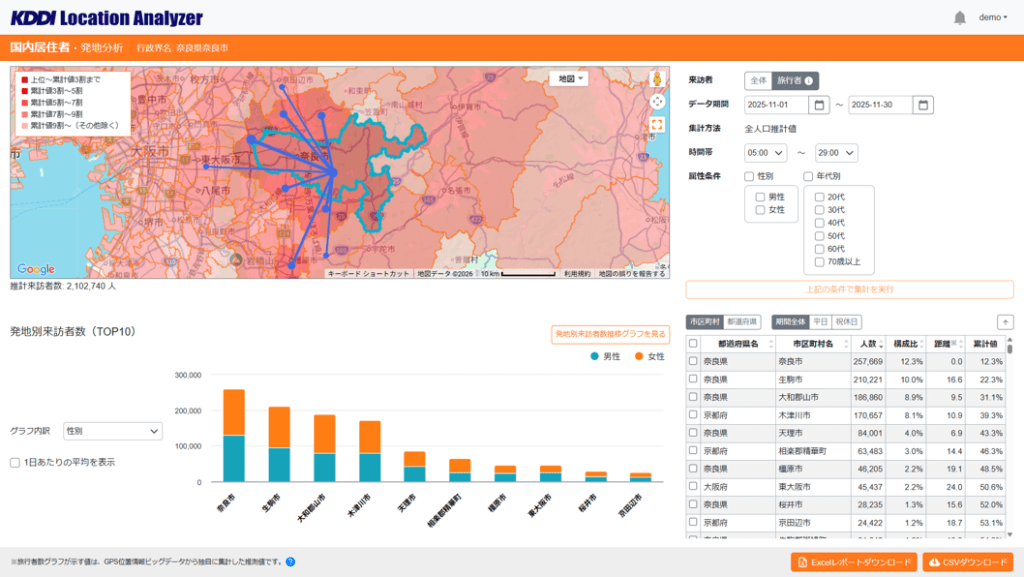
Task: Check the 1日あたりの平均を表示 box
Action: coord(15,462)
